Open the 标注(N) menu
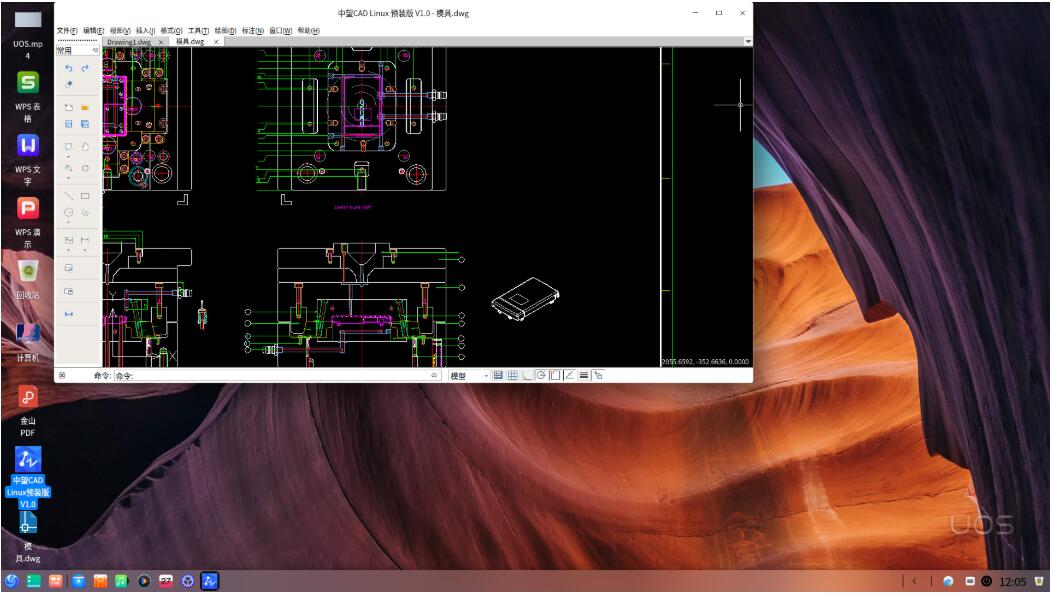 (253, 31)
